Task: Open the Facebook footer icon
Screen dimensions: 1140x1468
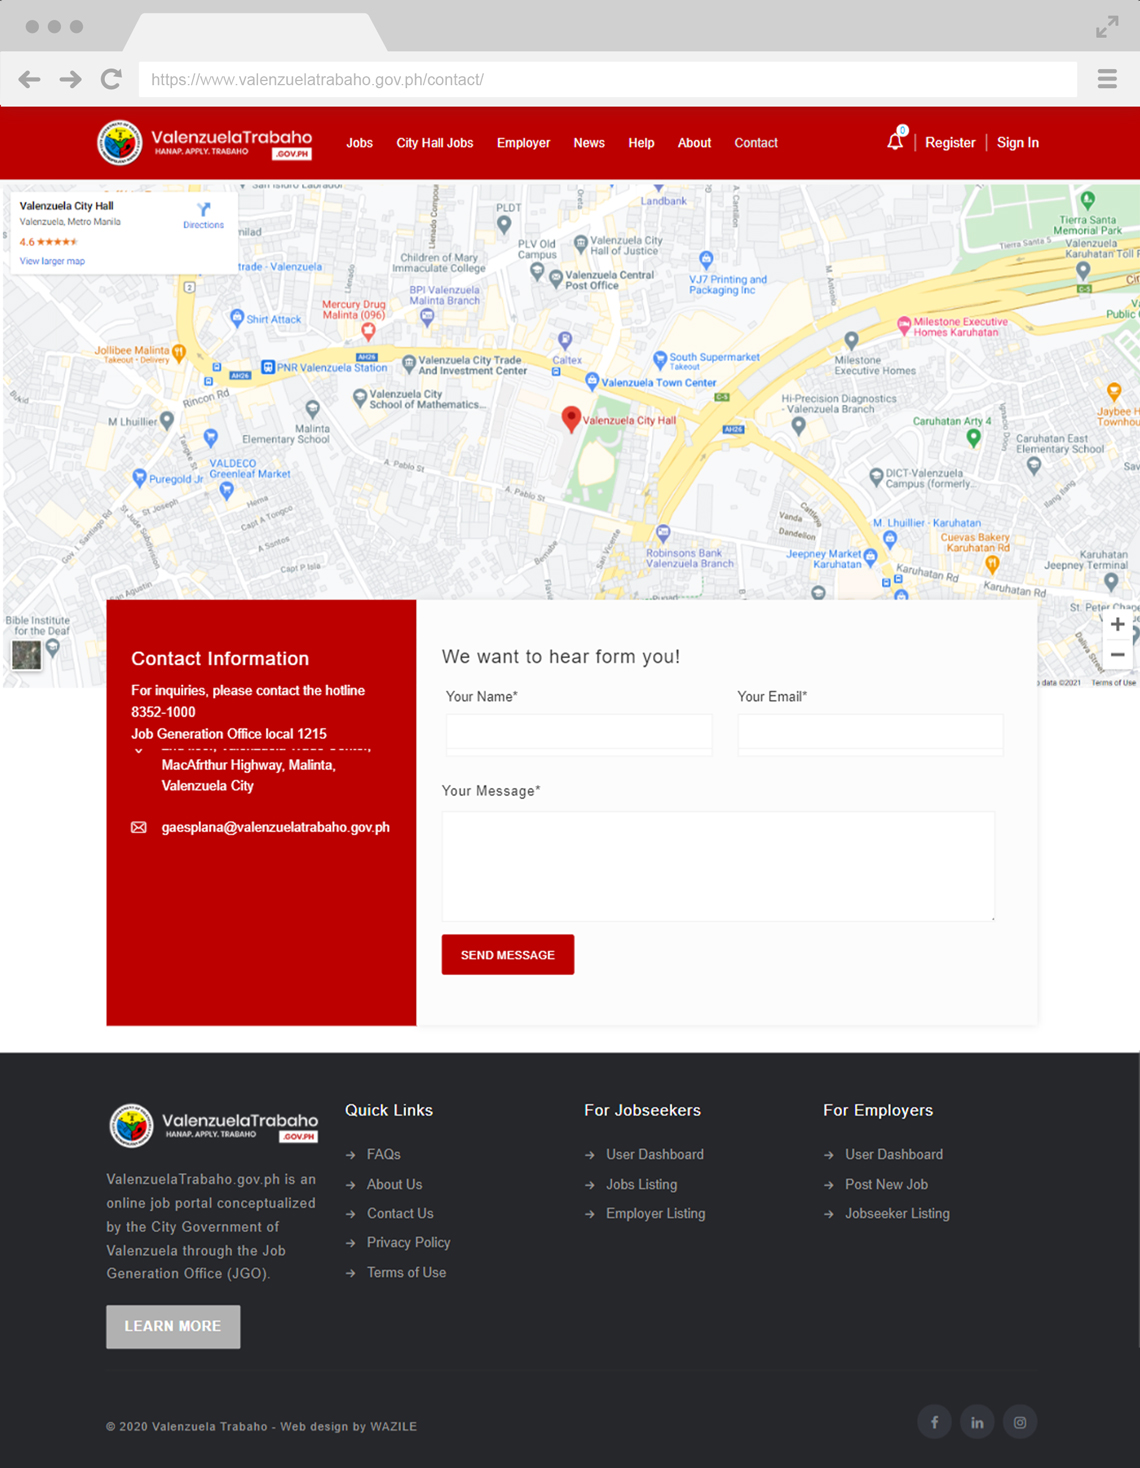Action: coord(934,1422)
